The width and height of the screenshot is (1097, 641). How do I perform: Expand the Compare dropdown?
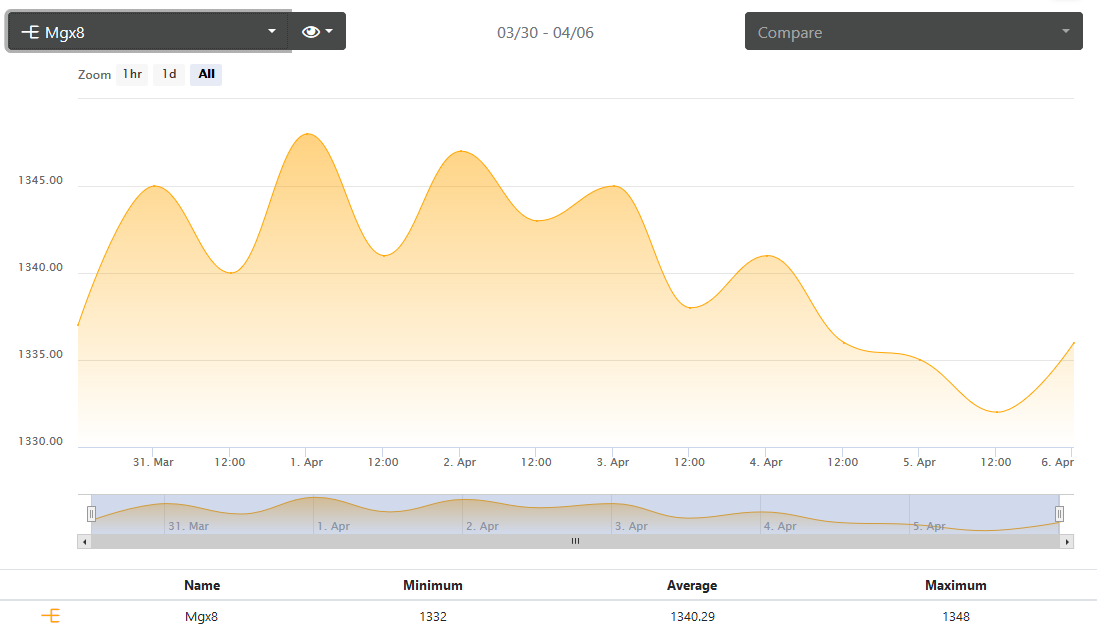(x=914, y=31)
